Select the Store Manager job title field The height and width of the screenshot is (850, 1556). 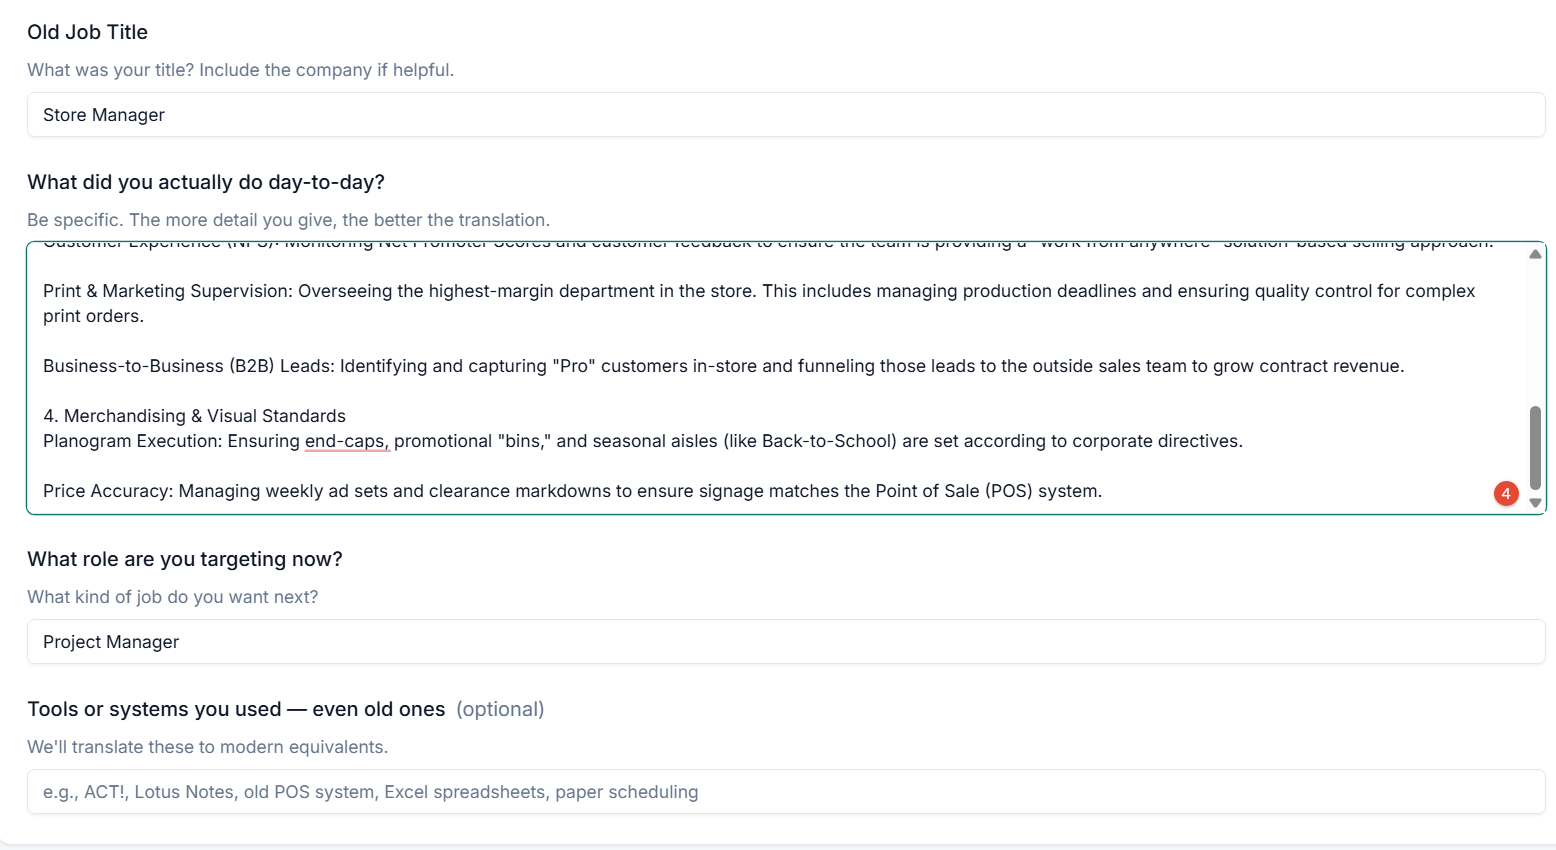coord(400,114)
